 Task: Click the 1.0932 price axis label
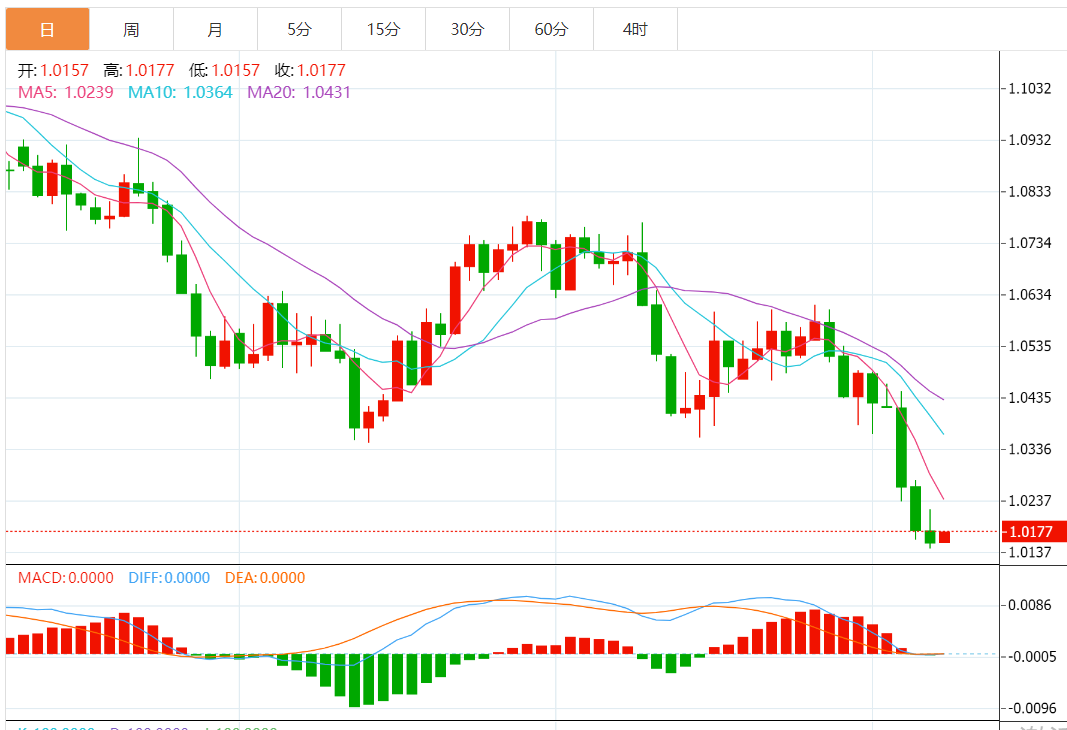click(x=1030, y=140)
